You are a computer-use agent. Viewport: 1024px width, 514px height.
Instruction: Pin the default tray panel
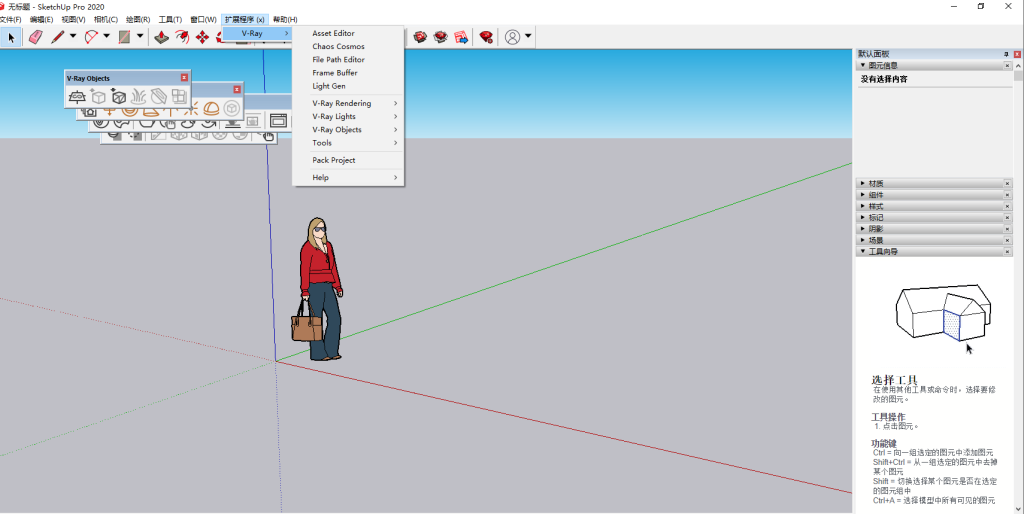tap(1005, 54)
